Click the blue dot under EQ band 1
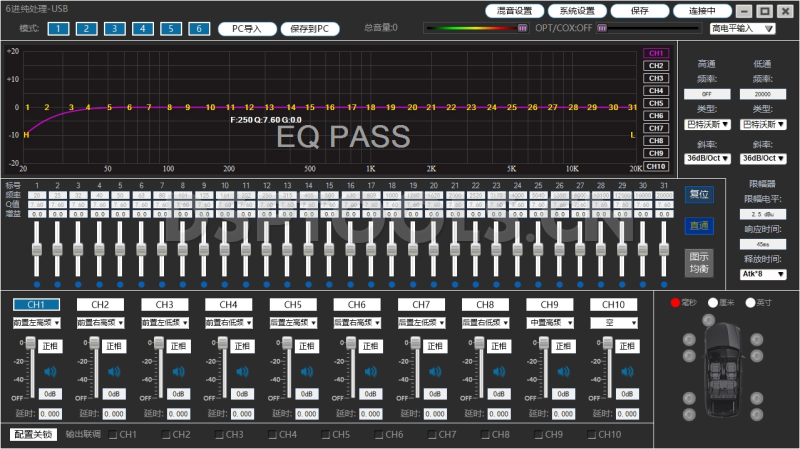 [36, 284]
